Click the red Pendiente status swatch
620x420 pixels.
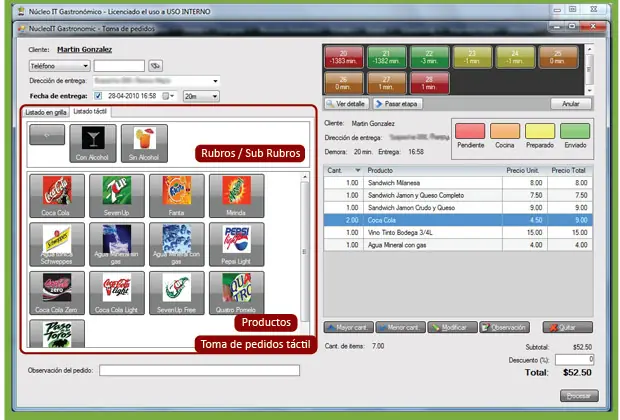pyautogui.click(x=470, y=131)
